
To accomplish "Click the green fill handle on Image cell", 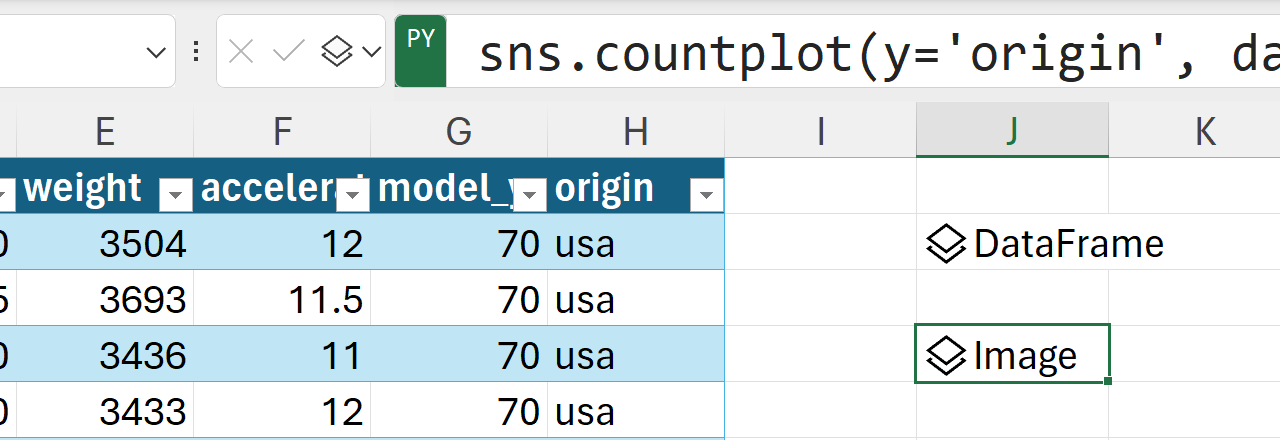I will (1108, 381).
